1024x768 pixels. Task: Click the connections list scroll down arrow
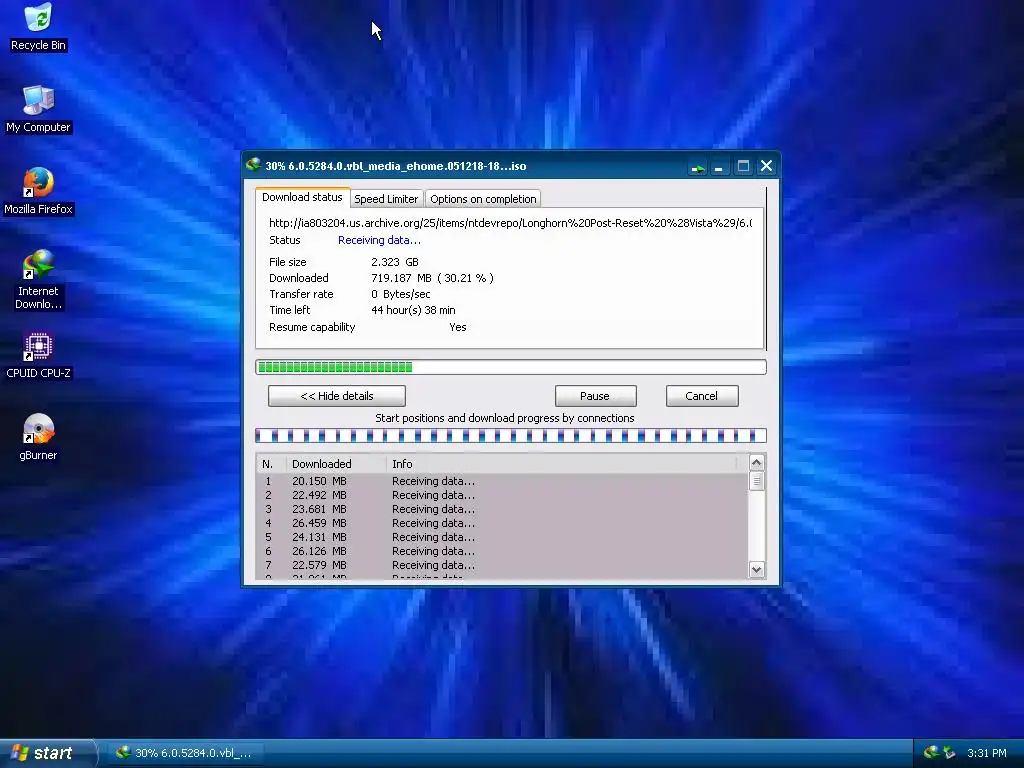pos(756,569)
